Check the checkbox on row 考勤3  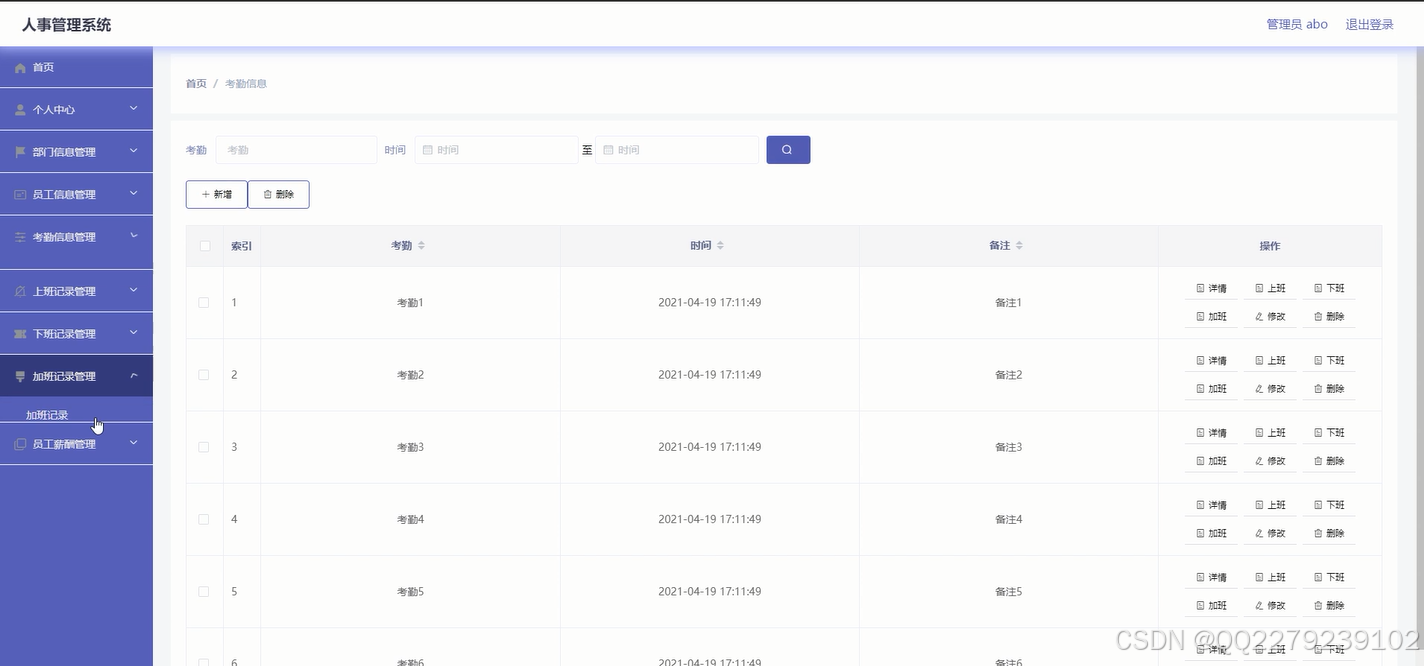coord(203,447)
